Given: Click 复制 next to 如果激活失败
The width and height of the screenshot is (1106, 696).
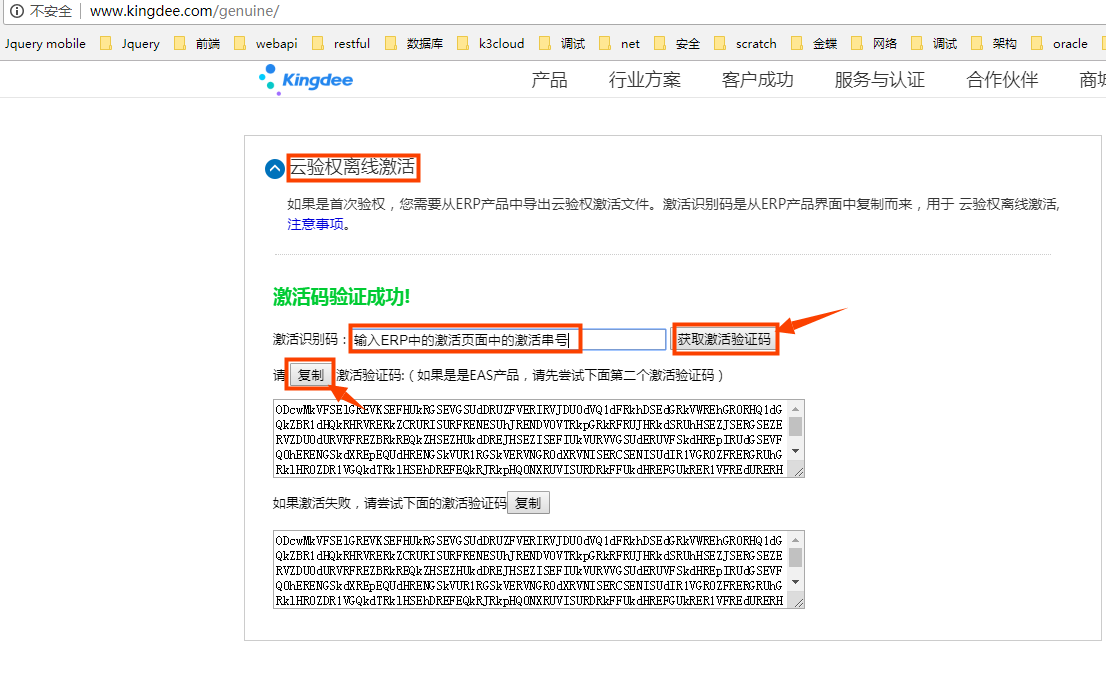Looking at the screenshot, I should (x=528, y=503).
